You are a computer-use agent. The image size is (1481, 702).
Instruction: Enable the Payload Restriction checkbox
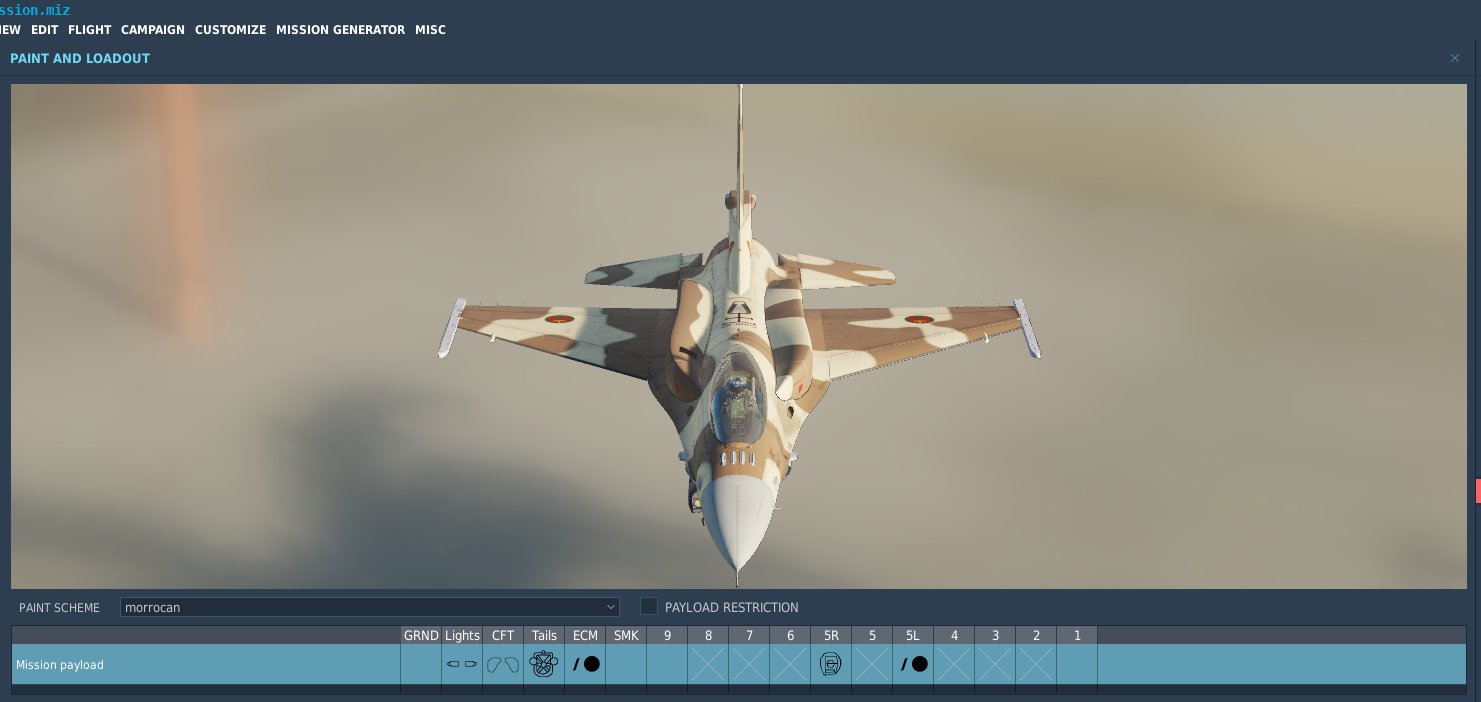tap(649, 607)
